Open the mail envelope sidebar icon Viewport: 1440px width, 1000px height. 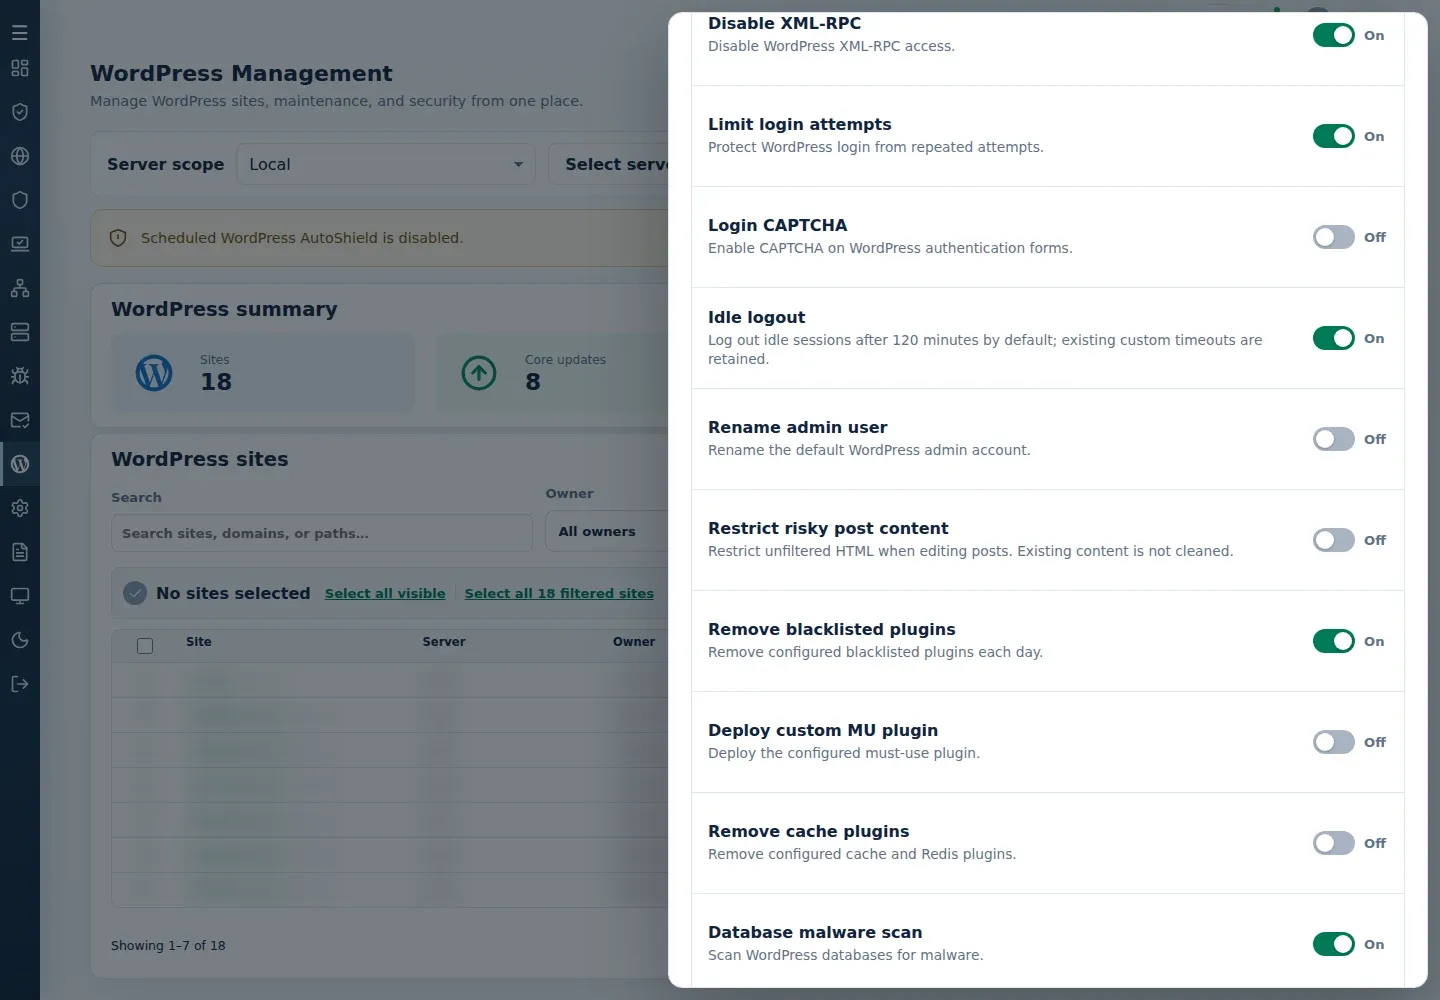pos(20,420)
